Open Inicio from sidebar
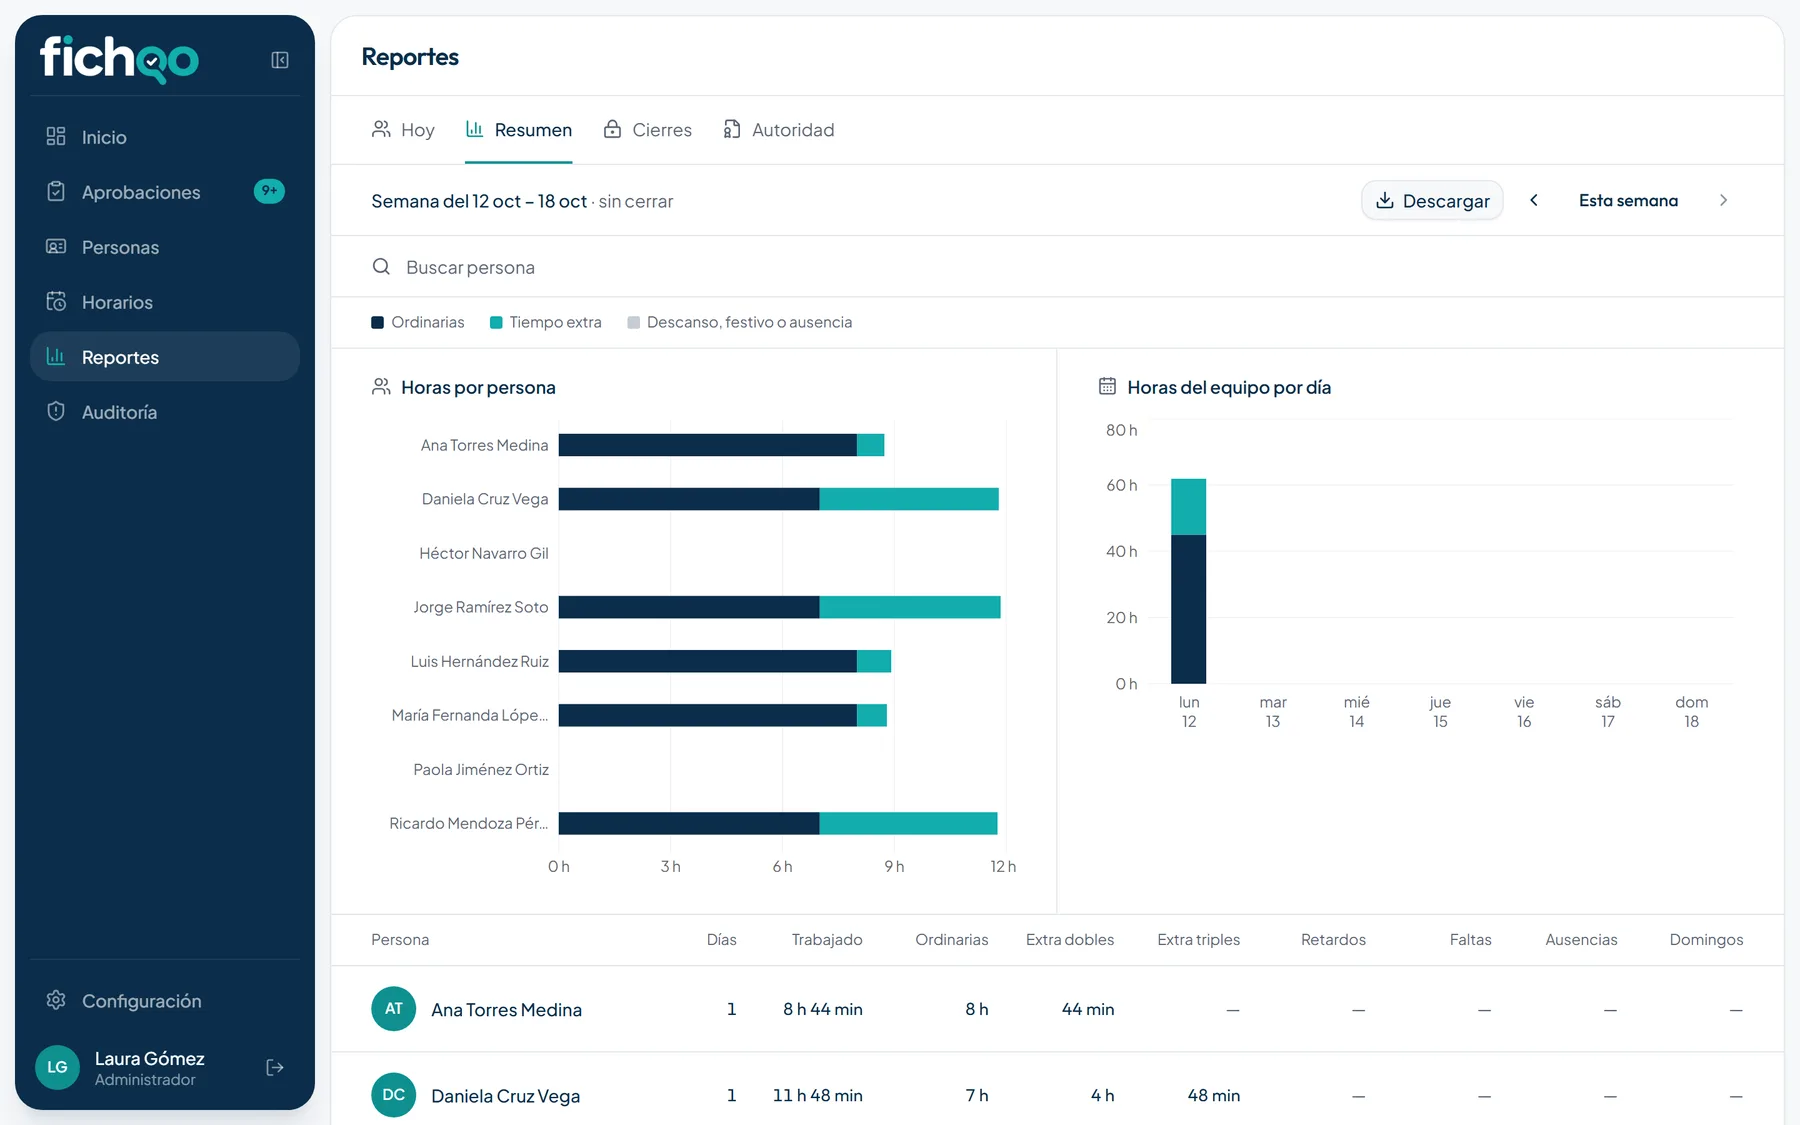Screen dimensions: 1800x1125 point(165,137)
